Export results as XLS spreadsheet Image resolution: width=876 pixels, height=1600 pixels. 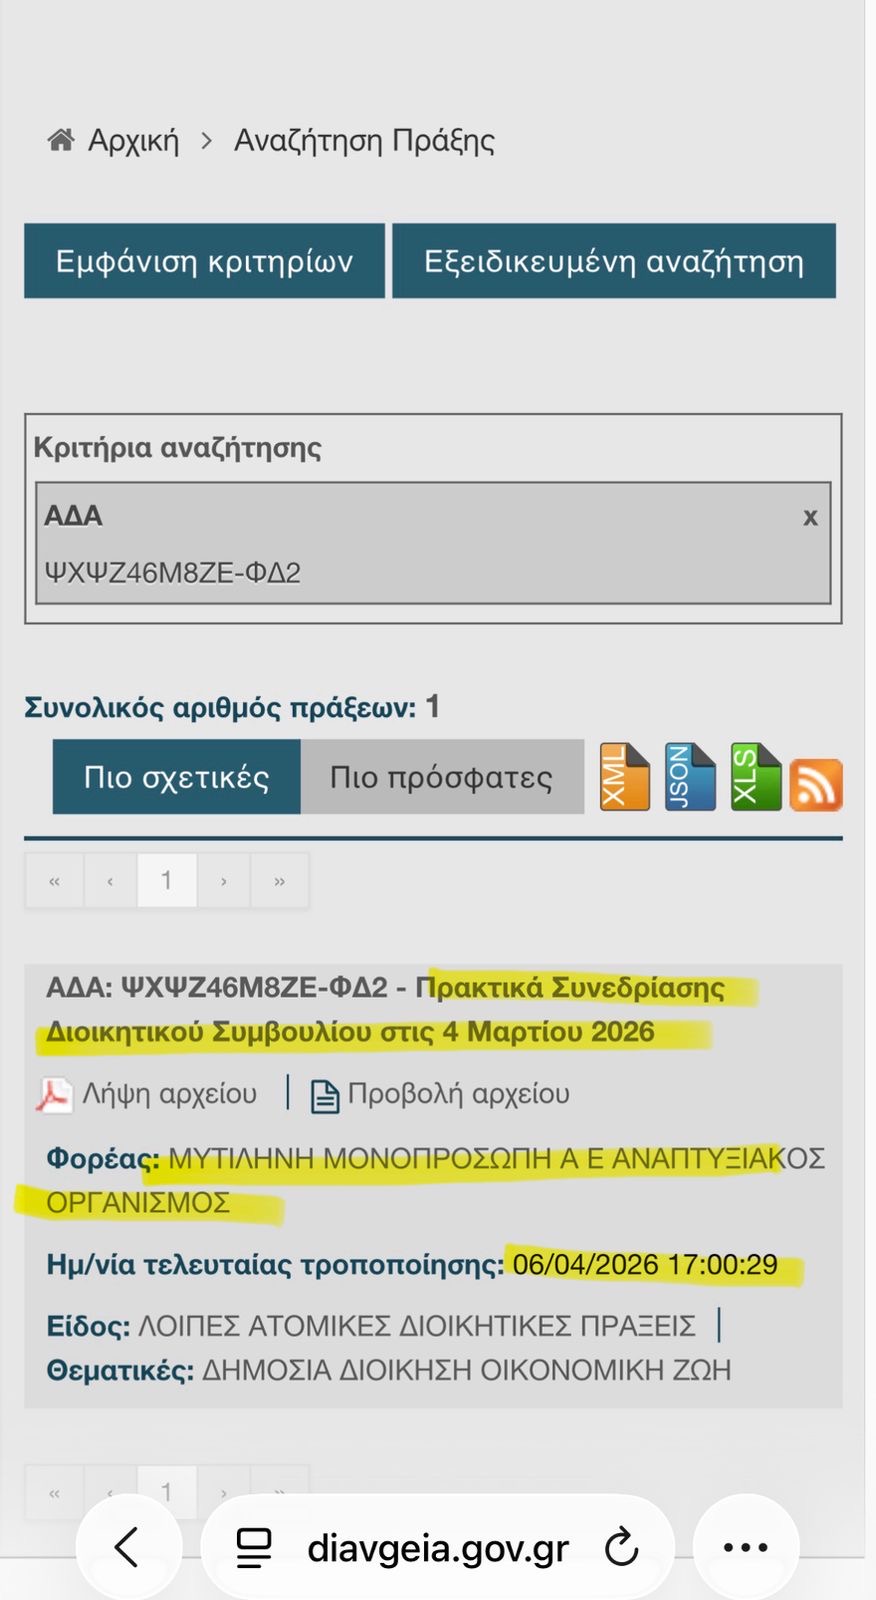755,777
